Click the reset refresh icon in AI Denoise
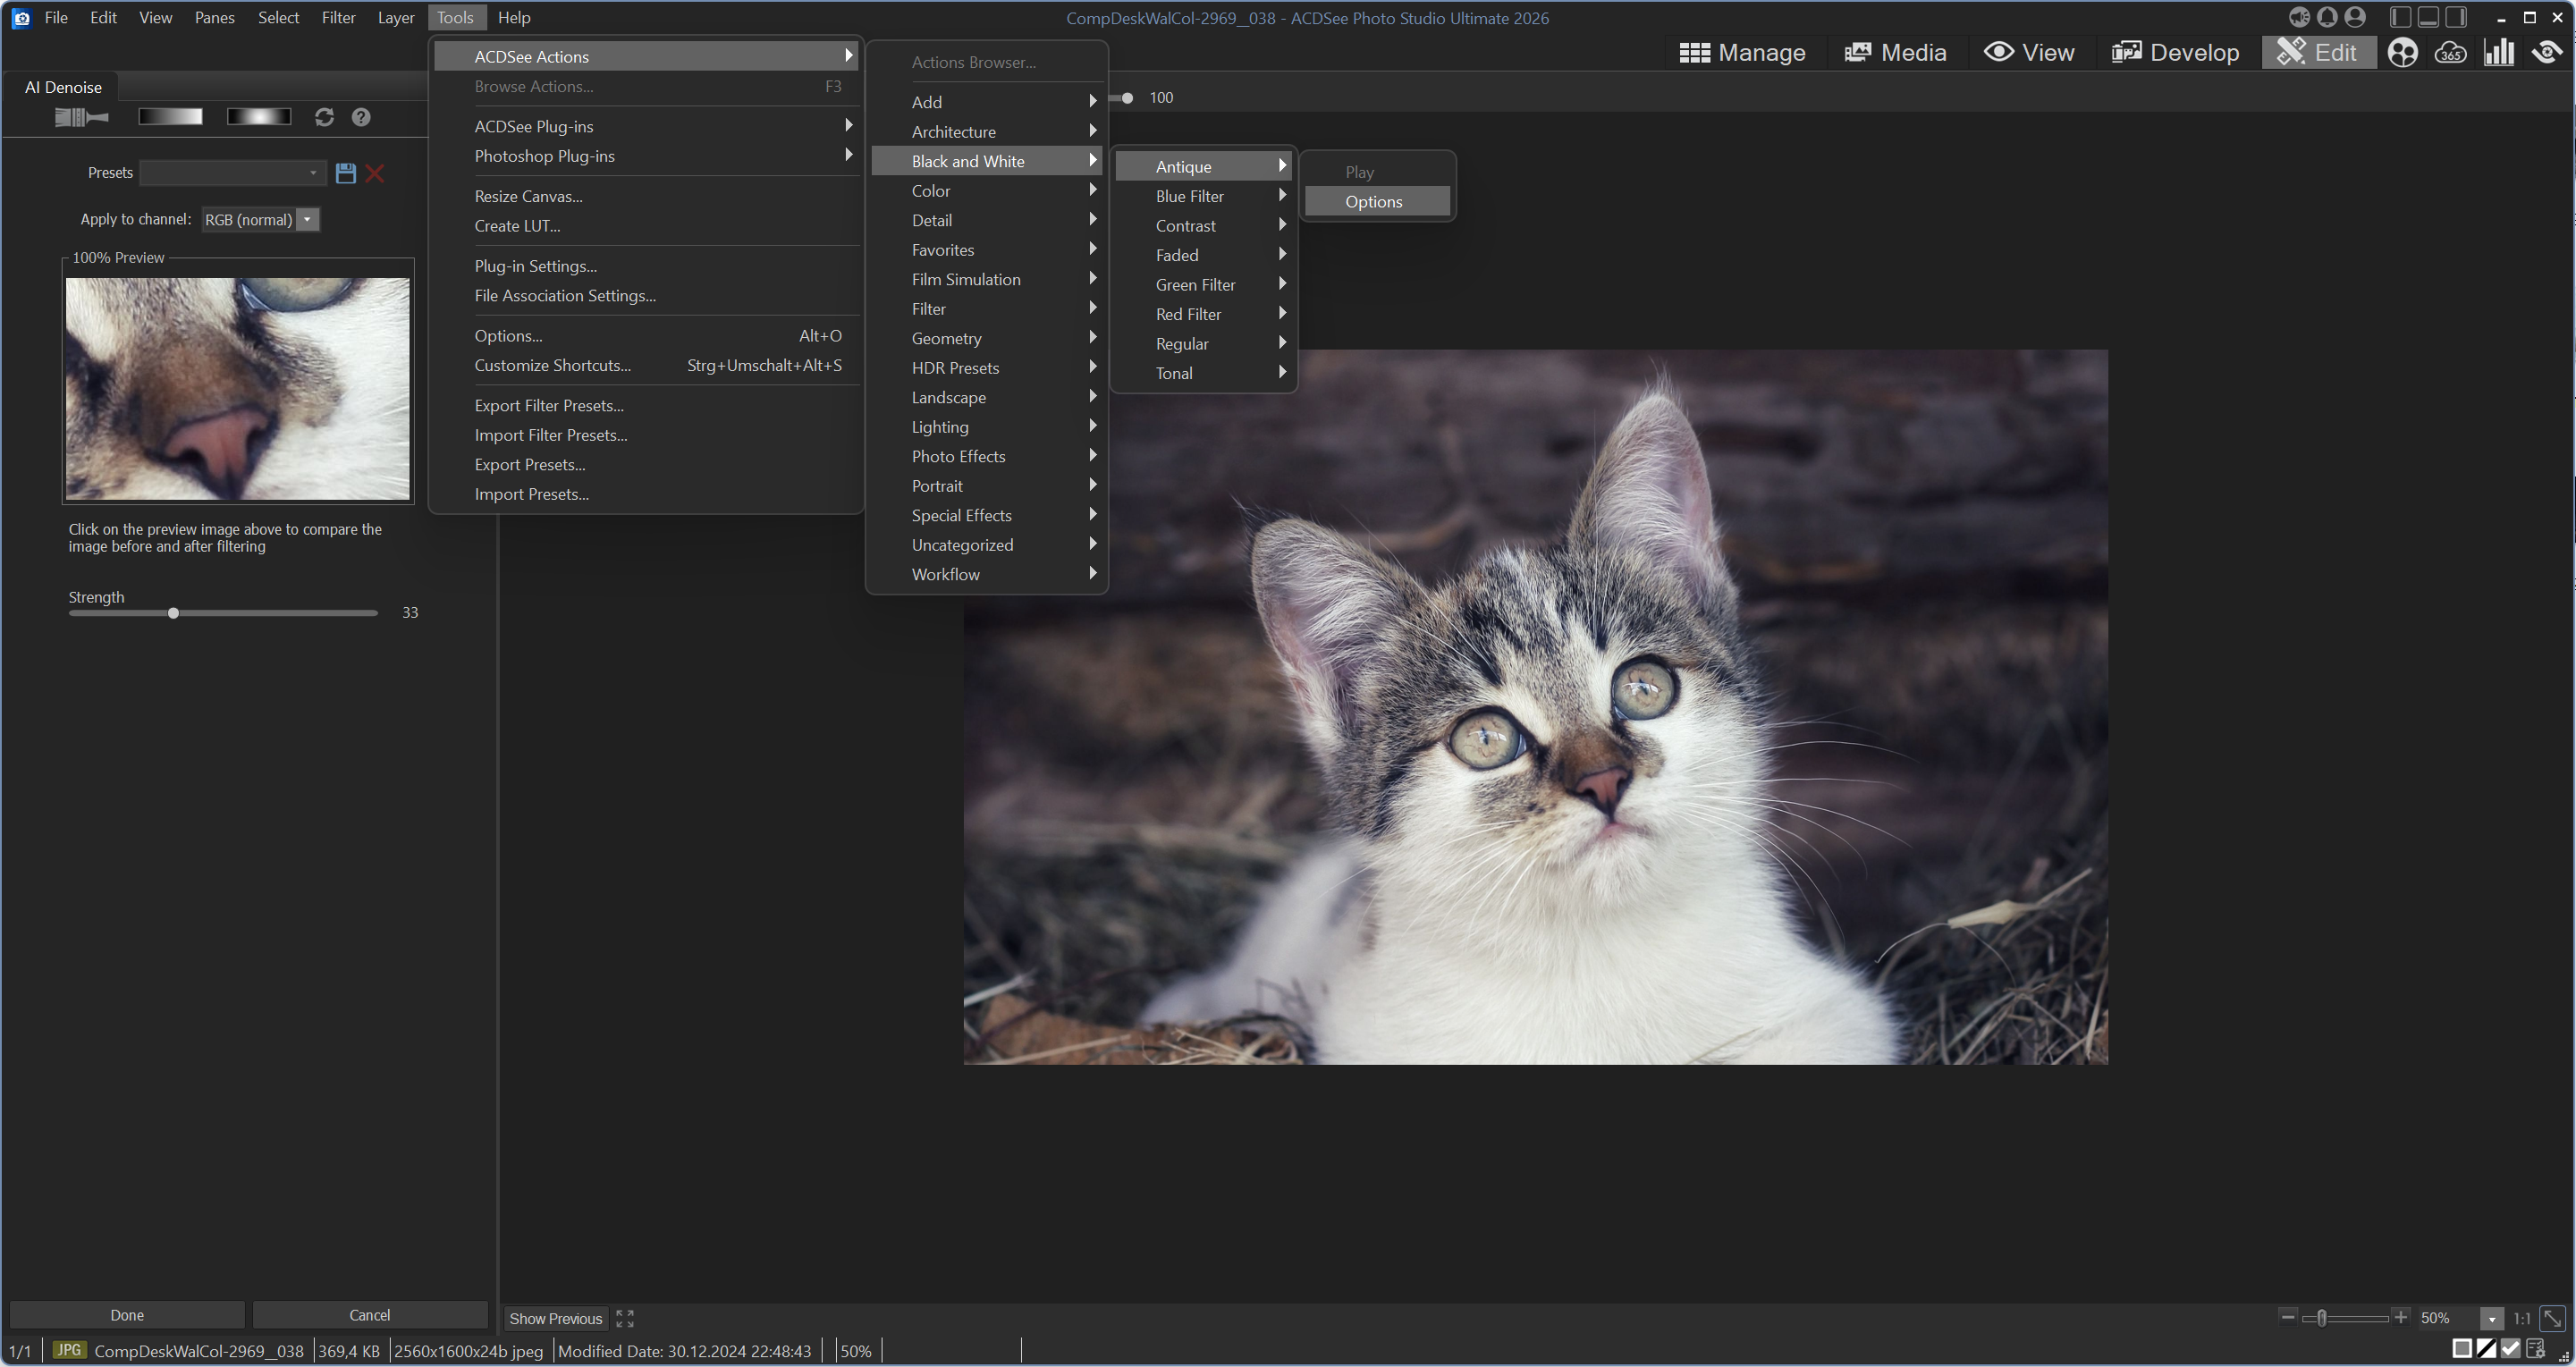This screenshot has height=1367, width=2576. pos(324,117)
